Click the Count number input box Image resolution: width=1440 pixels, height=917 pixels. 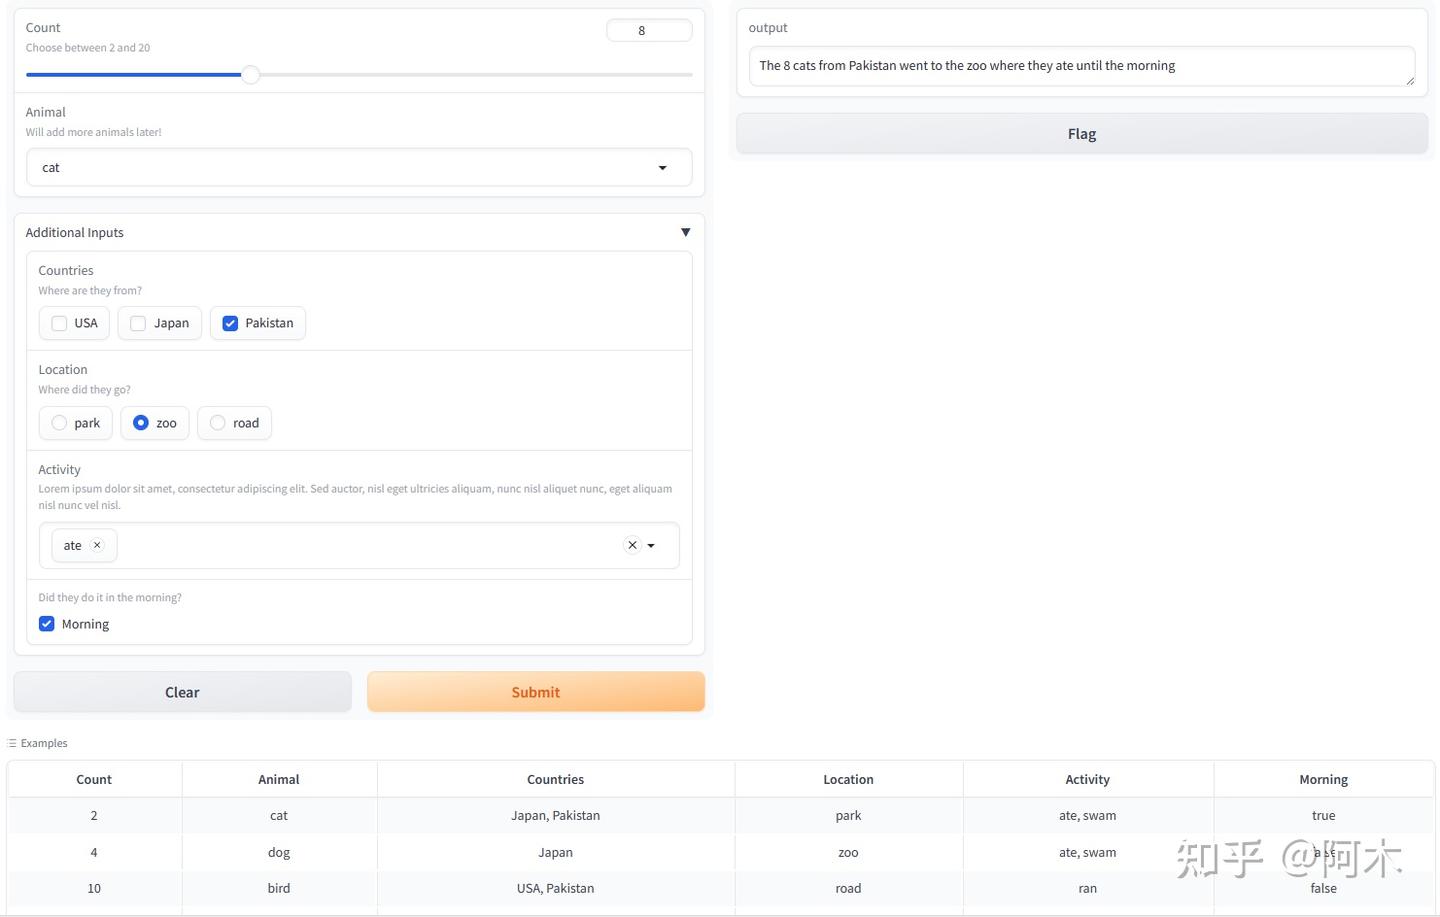(x=649, y=31)
